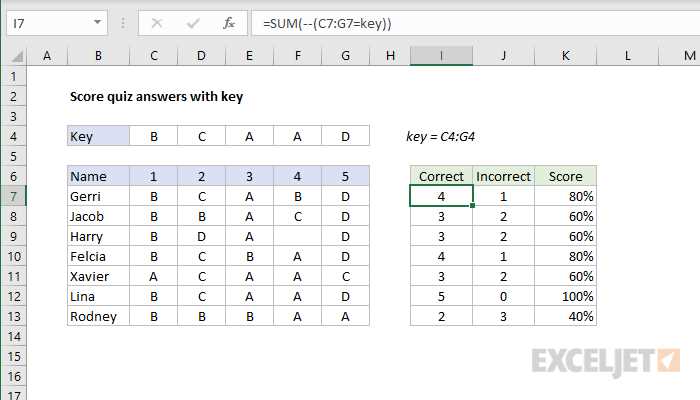Expand the Name Box dropdown arrow

pyautogui.click(x=97, y=22)
